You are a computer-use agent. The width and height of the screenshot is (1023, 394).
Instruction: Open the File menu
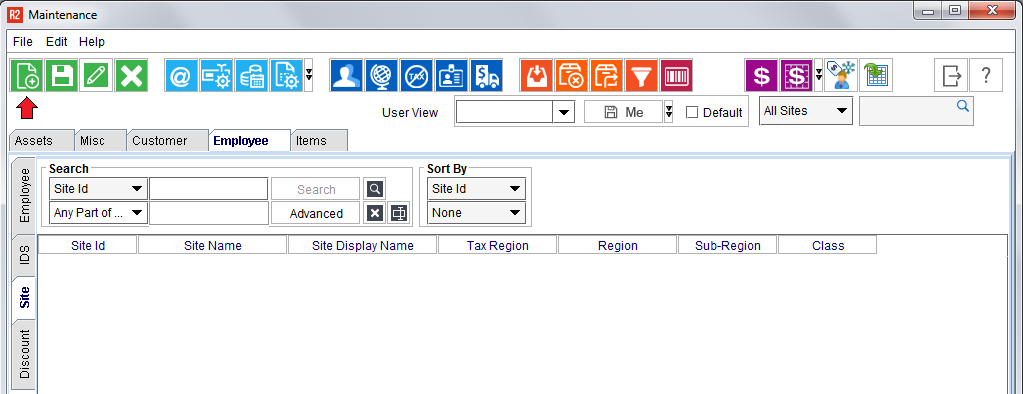click(x=22, y=42)
